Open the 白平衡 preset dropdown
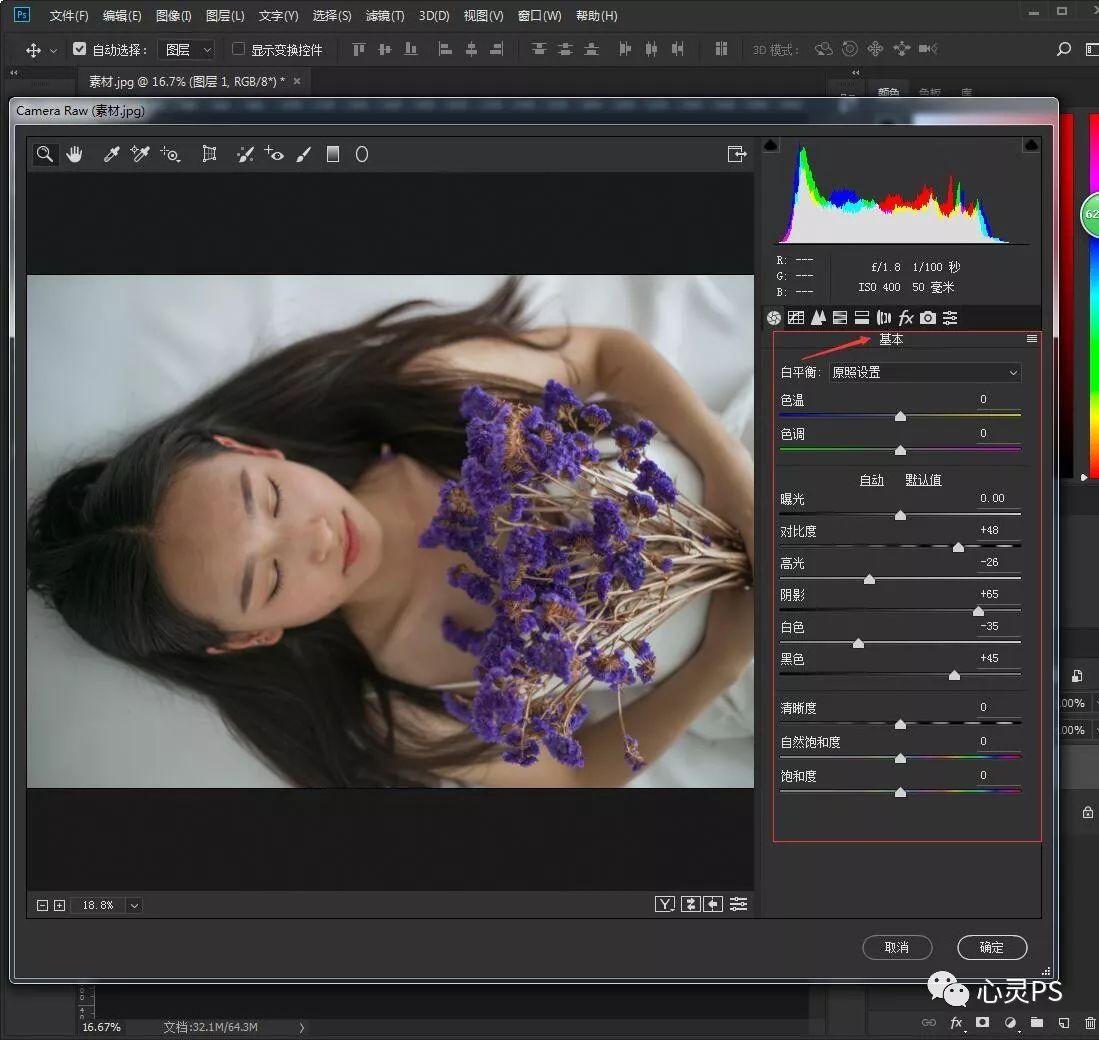 pos(925,372)
